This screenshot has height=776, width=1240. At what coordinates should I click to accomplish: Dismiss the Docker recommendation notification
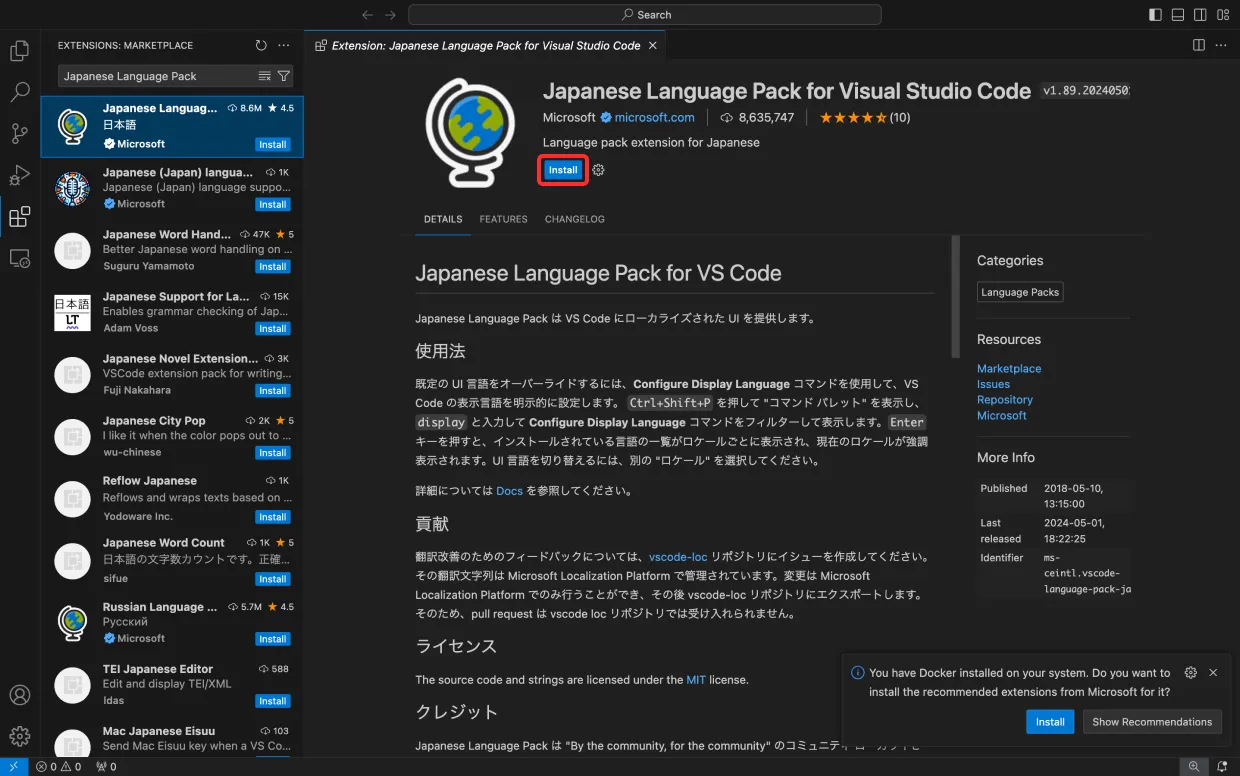(x=1213, y=673)
